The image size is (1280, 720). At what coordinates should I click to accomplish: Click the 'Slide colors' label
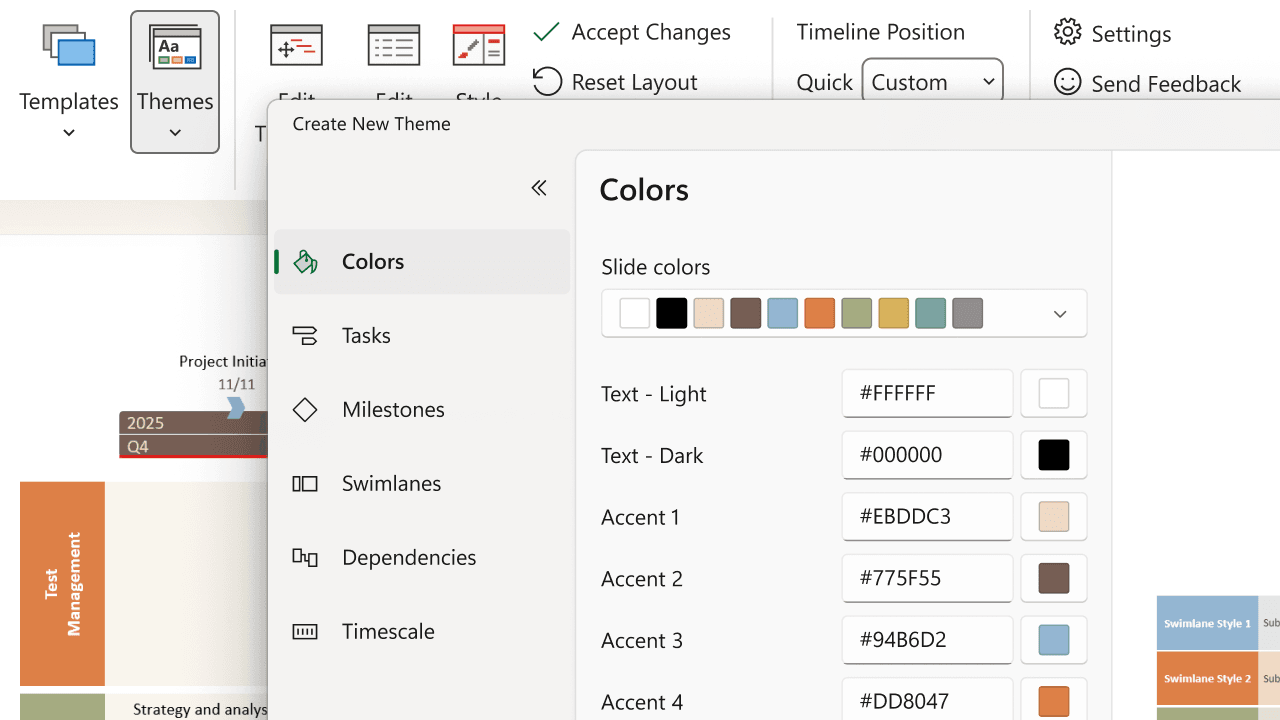tap(656, 267)
